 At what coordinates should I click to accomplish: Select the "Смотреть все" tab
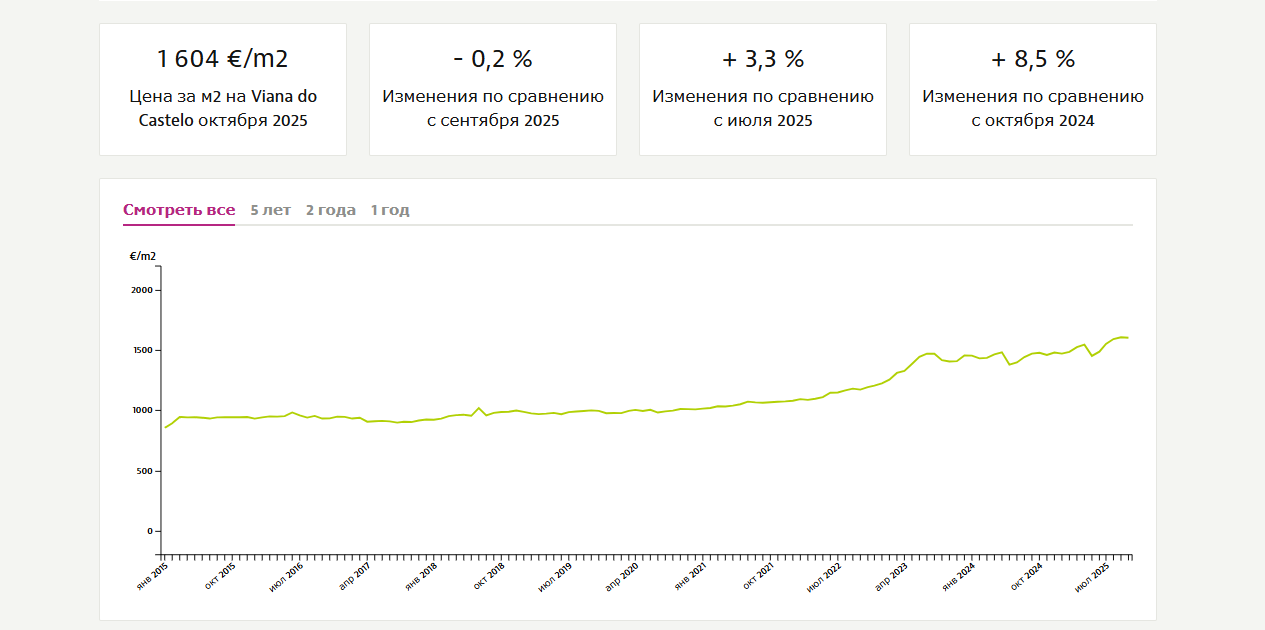click(x=179, y=210)
